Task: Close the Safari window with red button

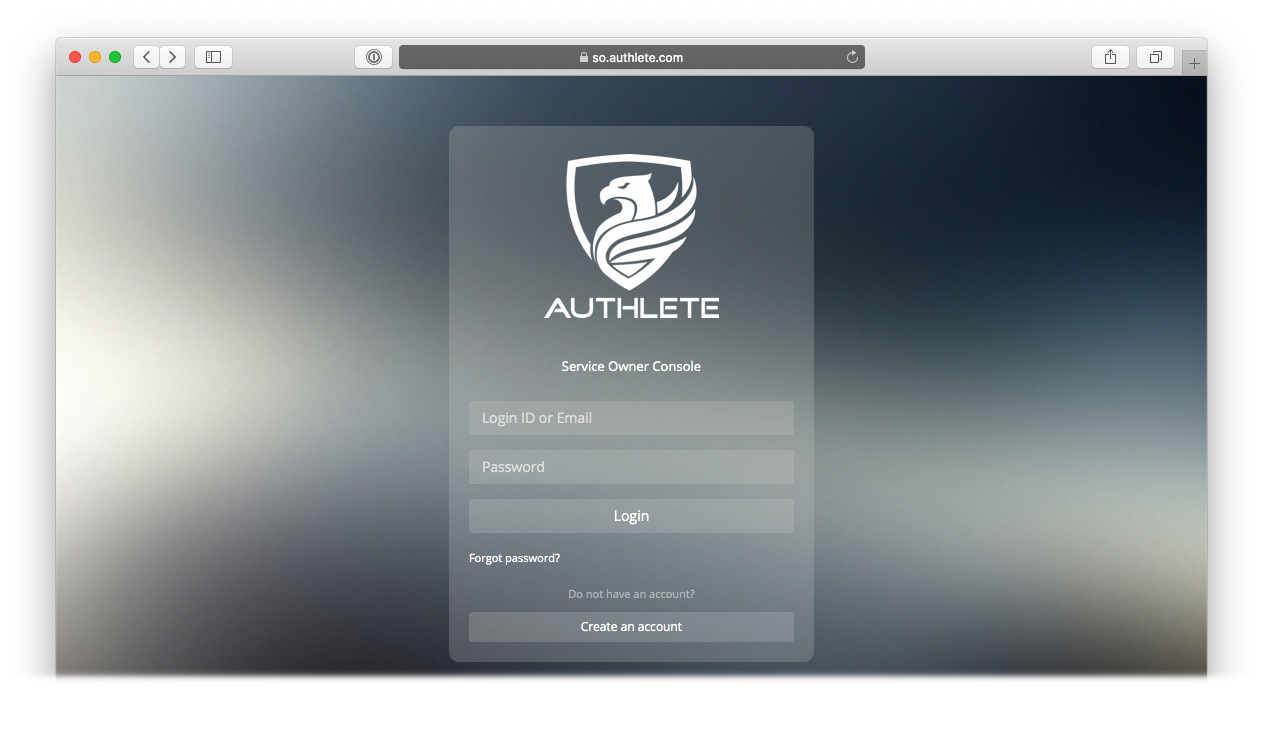Action: pos(75,57)
